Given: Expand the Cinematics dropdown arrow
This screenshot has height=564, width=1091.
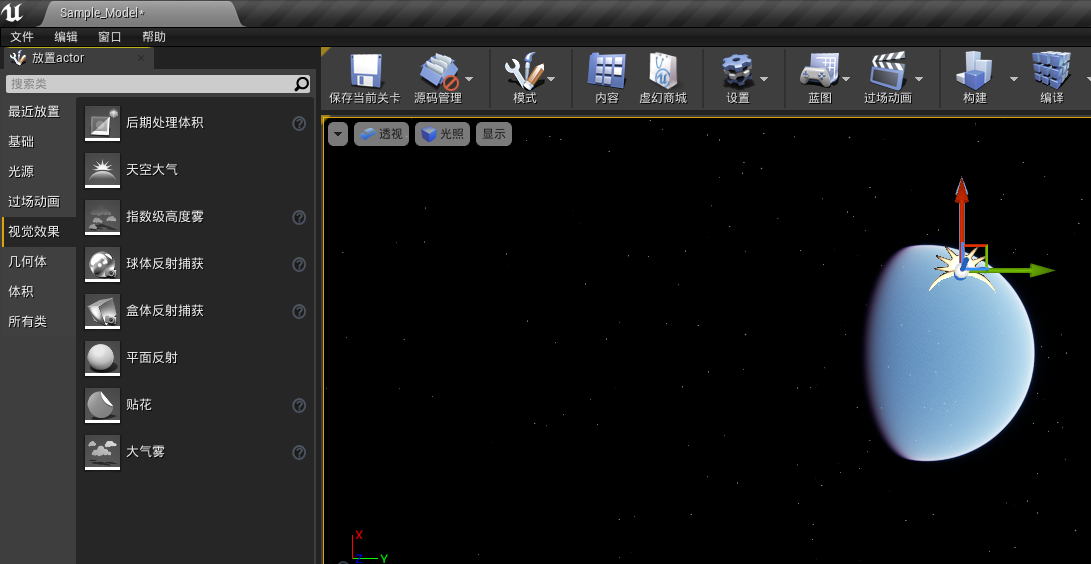Looking at the screenshot, I should click(918, 79).
